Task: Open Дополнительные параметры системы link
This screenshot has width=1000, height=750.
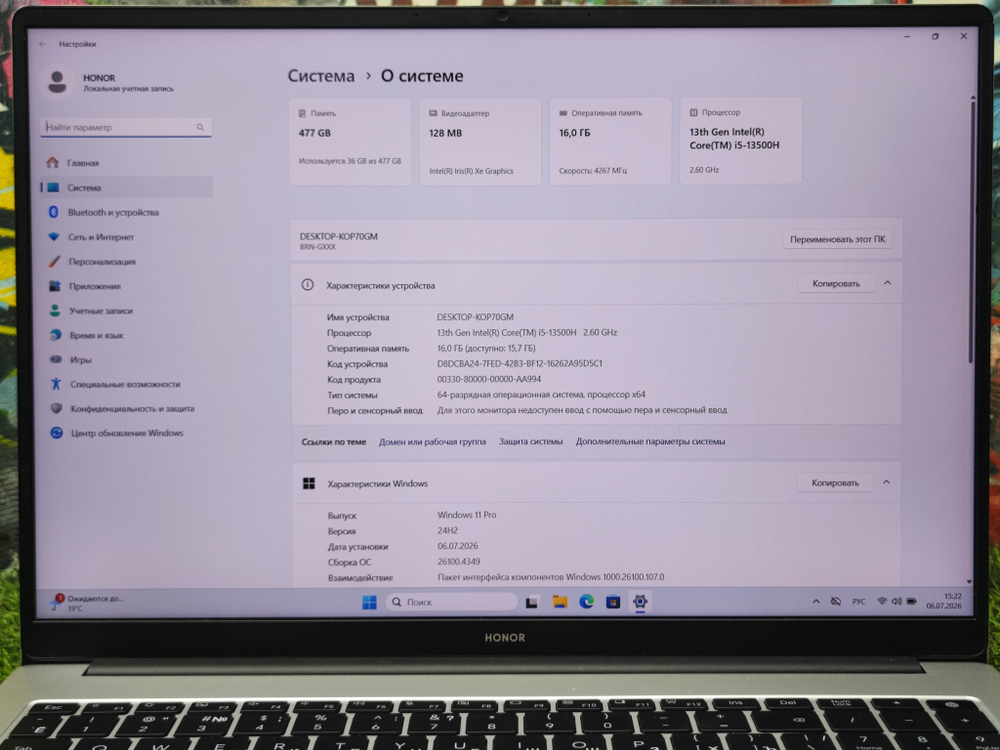Action: pos(651,441)
